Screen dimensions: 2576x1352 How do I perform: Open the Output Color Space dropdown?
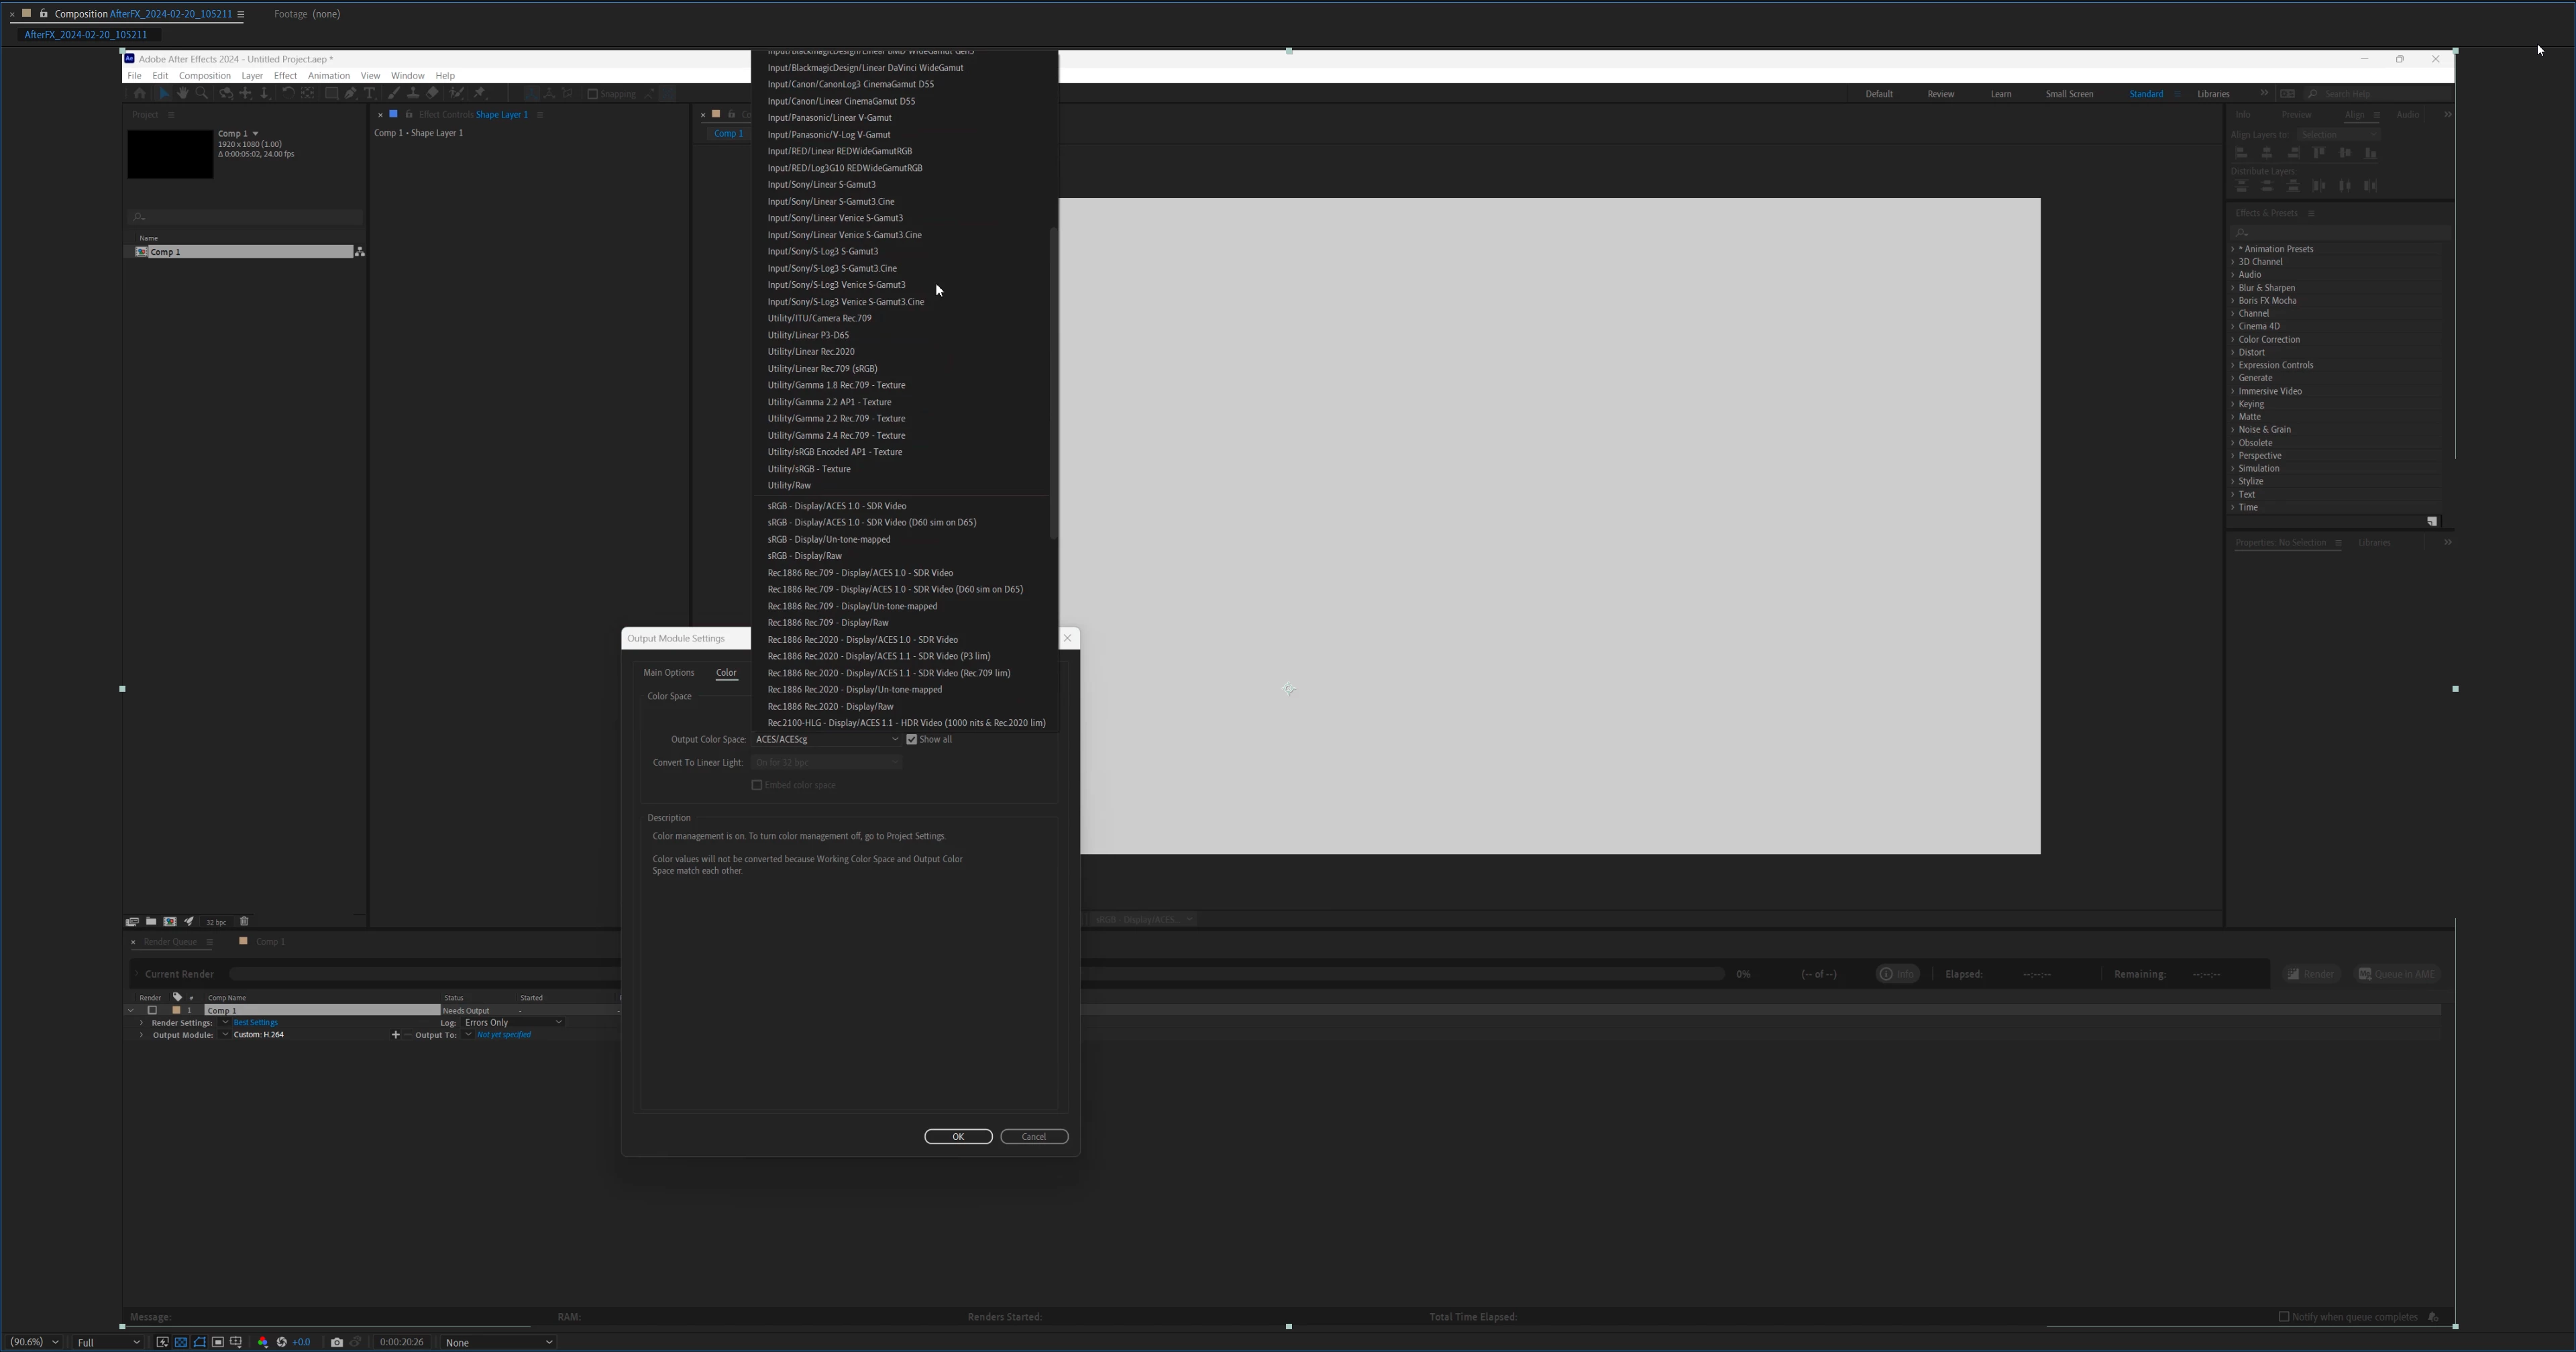(x=826, y=739)
